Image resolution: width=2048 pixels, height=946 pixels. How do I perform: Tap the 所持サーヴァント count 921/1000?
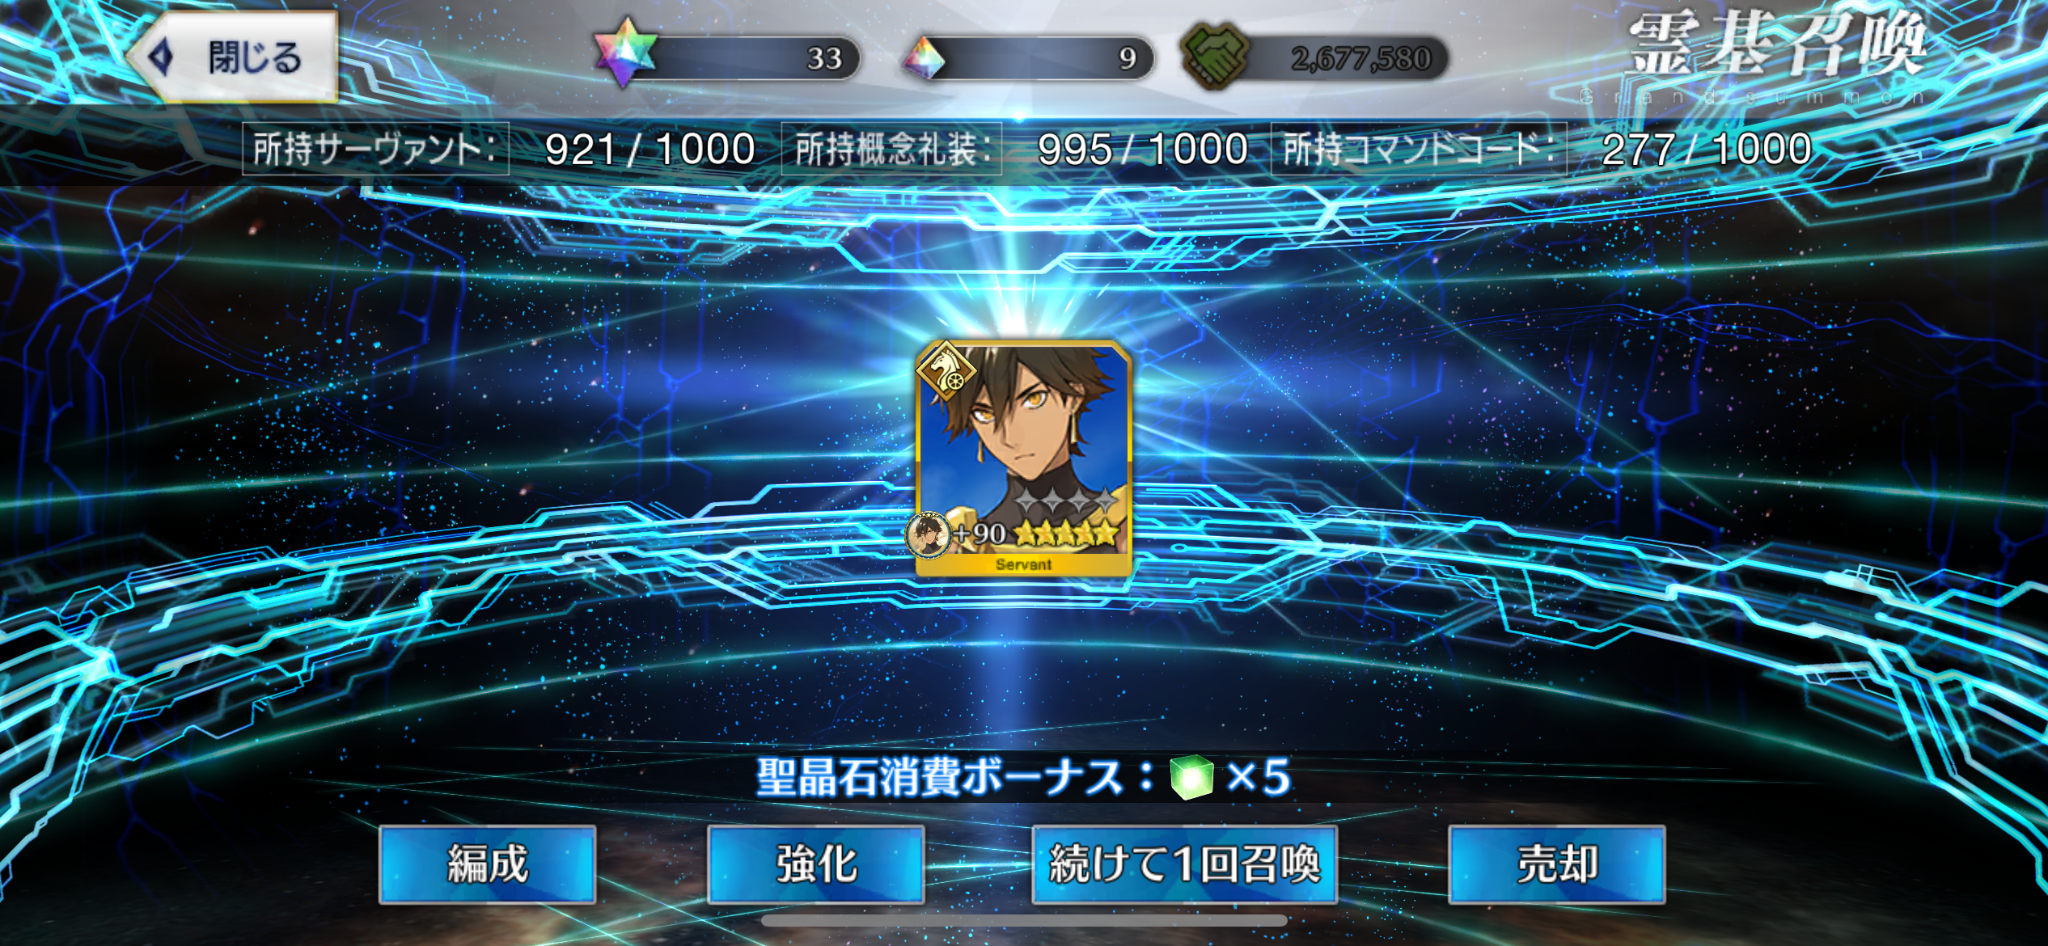(x=650, y=150)
